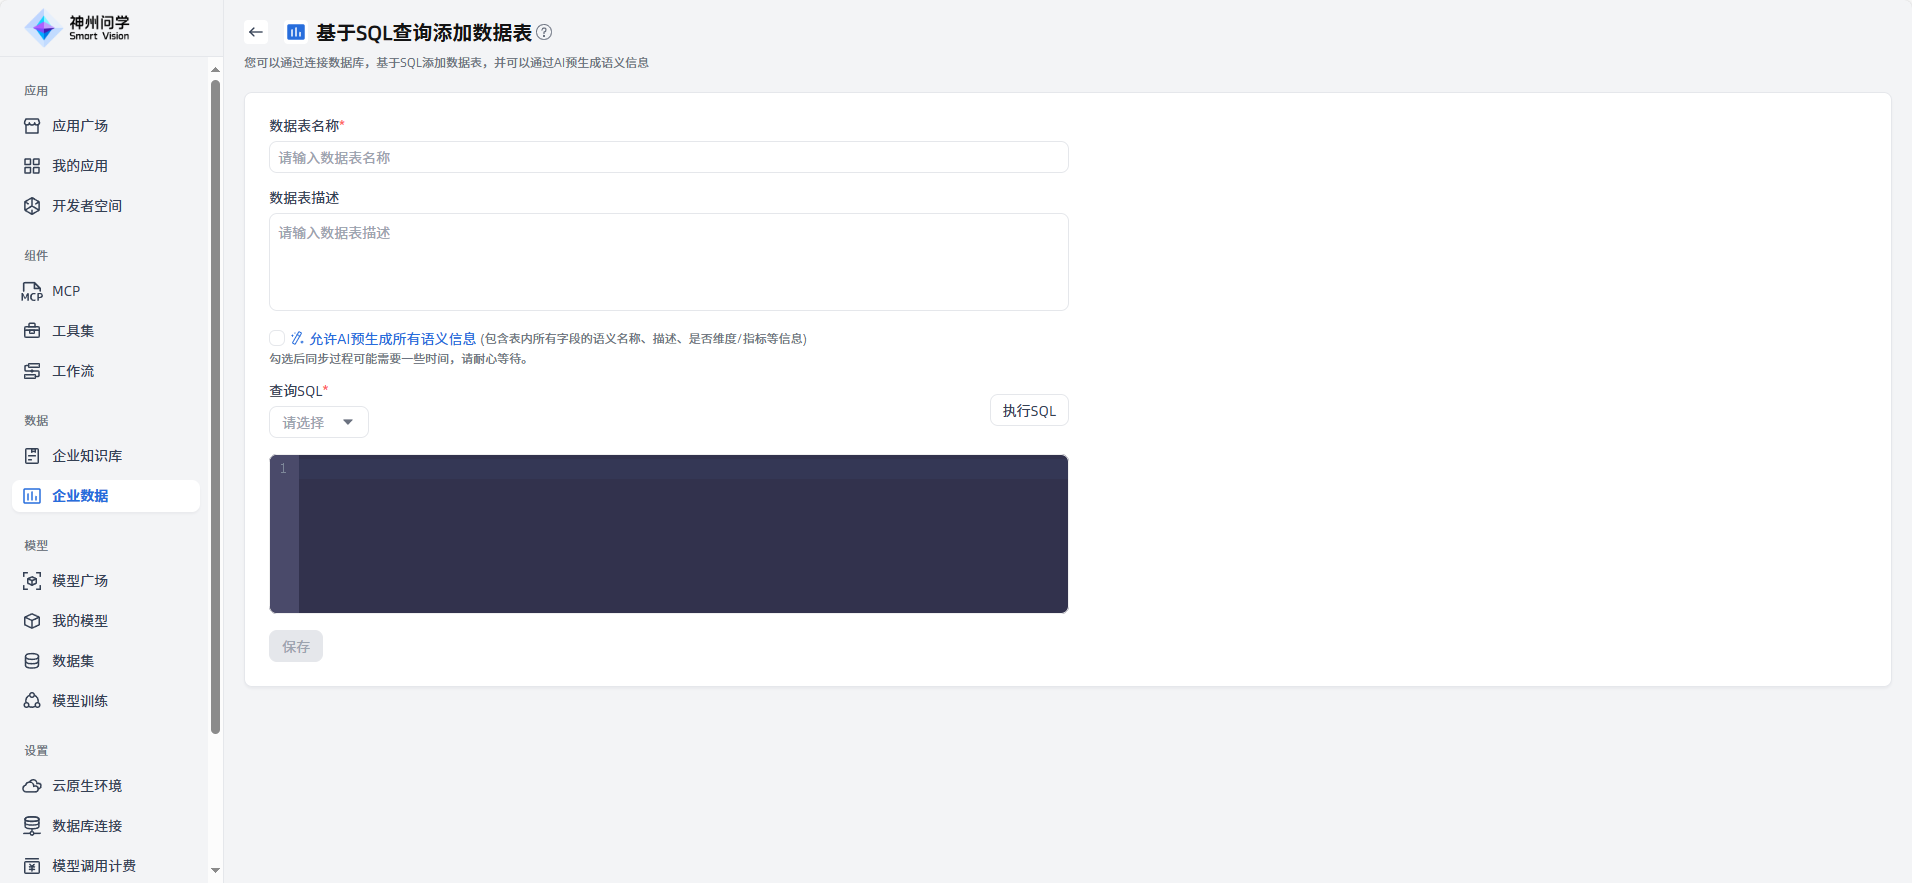The height and width of the screenshot is (883, 1912).
Task: Click the 执行SQL button
Action: (1028, 411)
